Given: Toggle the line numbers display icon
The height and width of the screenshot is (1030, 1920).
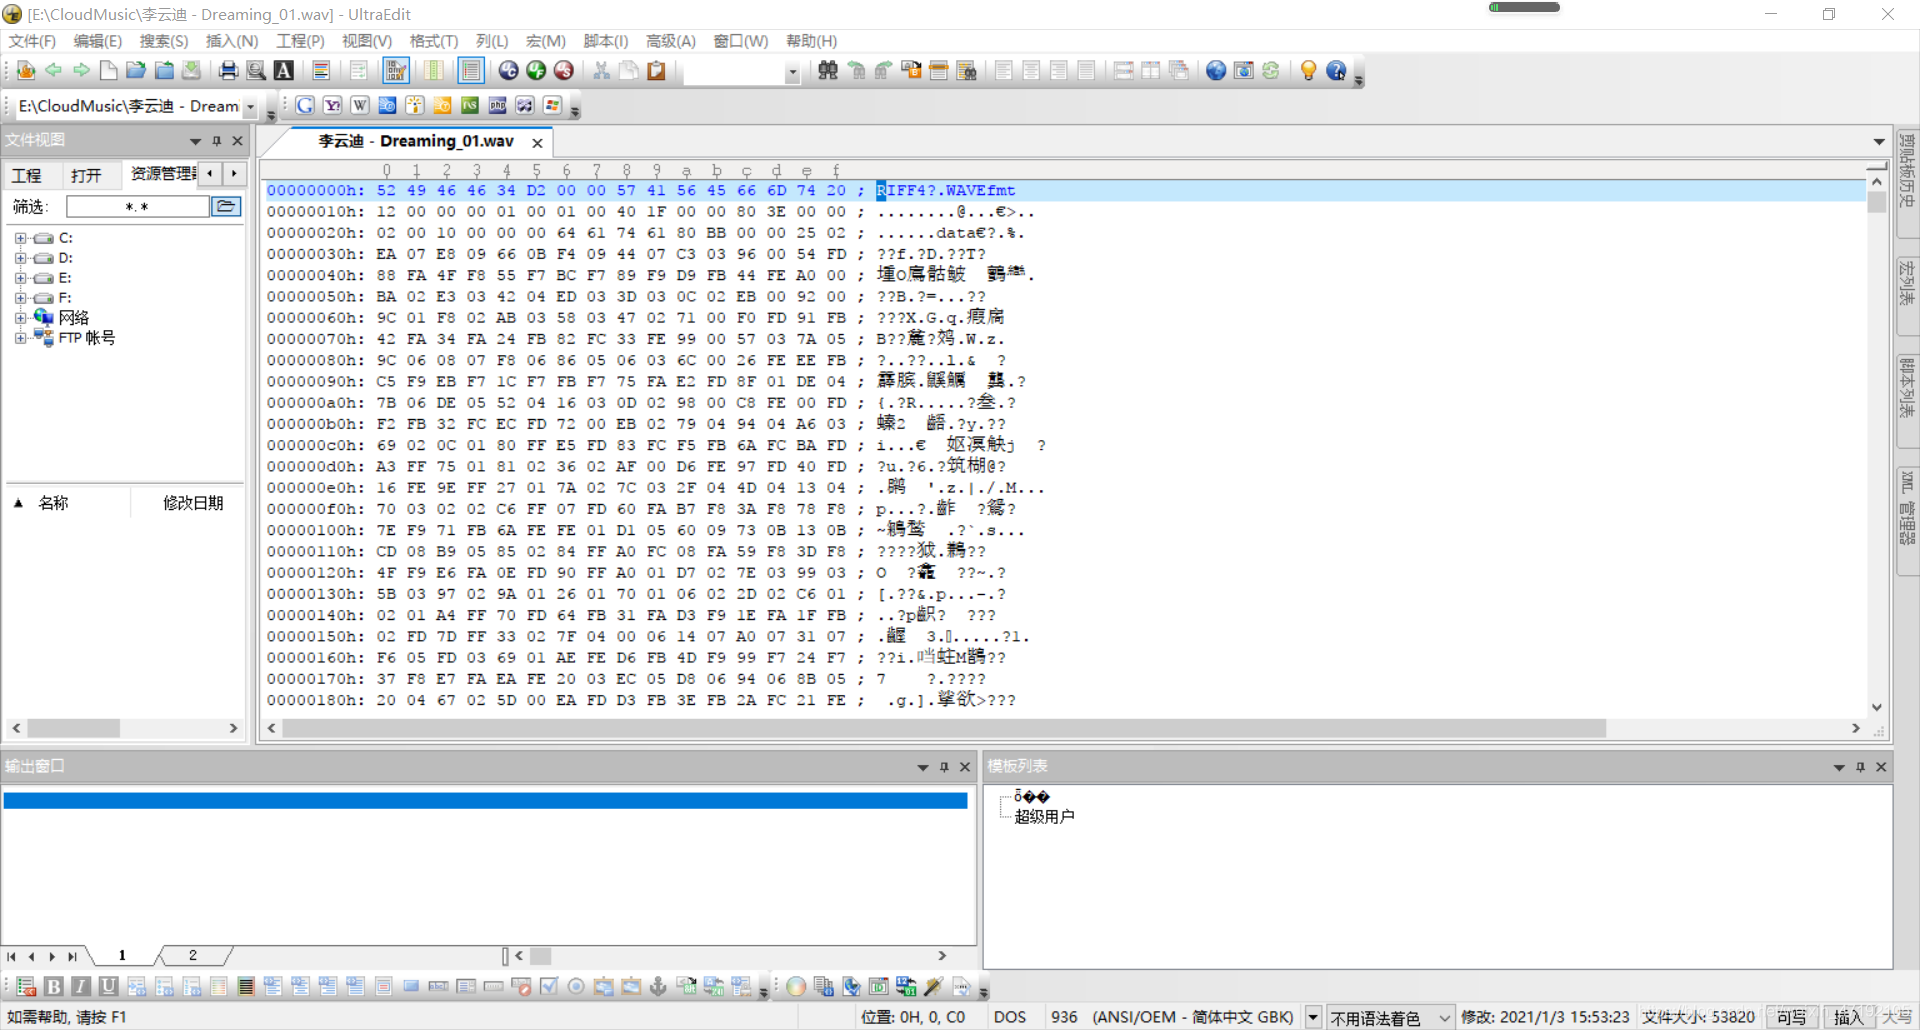Looking at the screenshot, I should coord(471,70).
